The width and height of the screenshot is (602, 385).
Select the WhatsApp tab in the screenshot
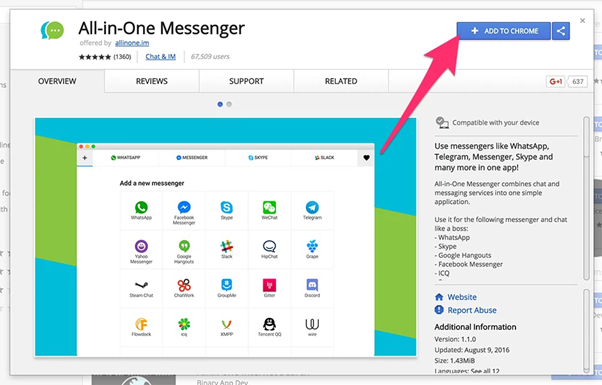(126, 158)
